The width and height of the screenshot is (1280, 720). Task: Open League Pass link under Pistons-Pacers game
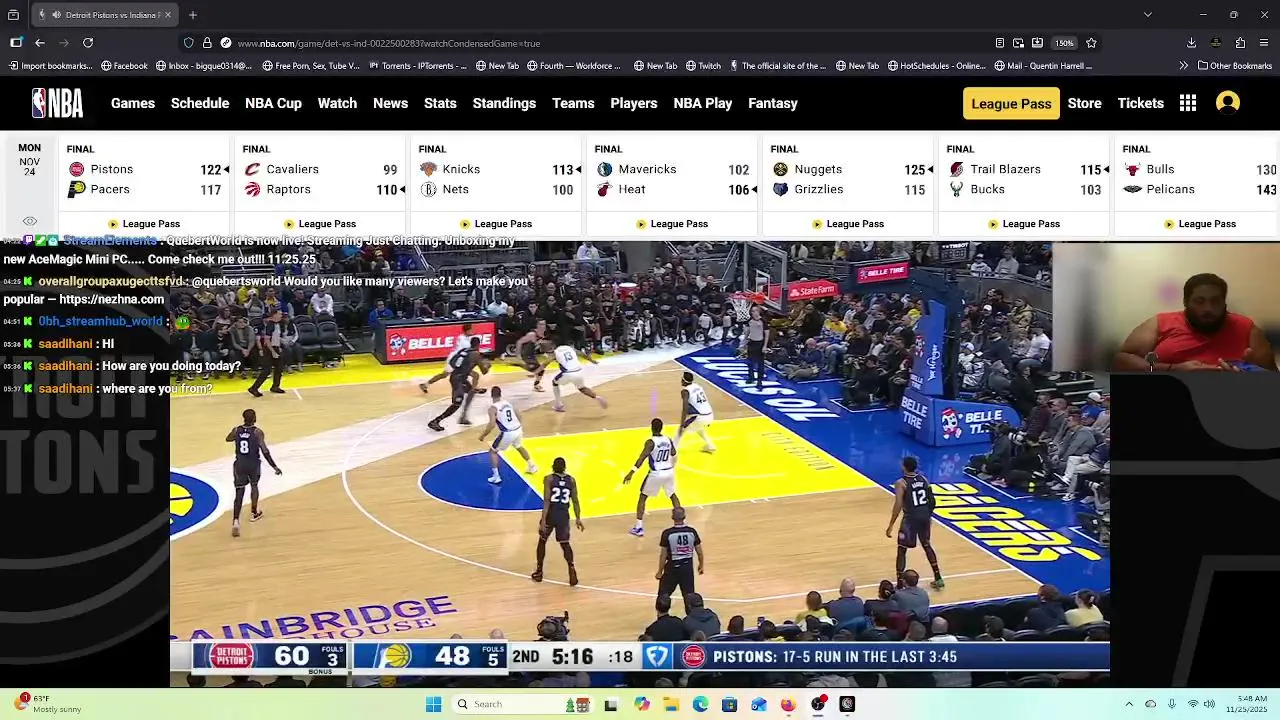(x=144, y=224)
